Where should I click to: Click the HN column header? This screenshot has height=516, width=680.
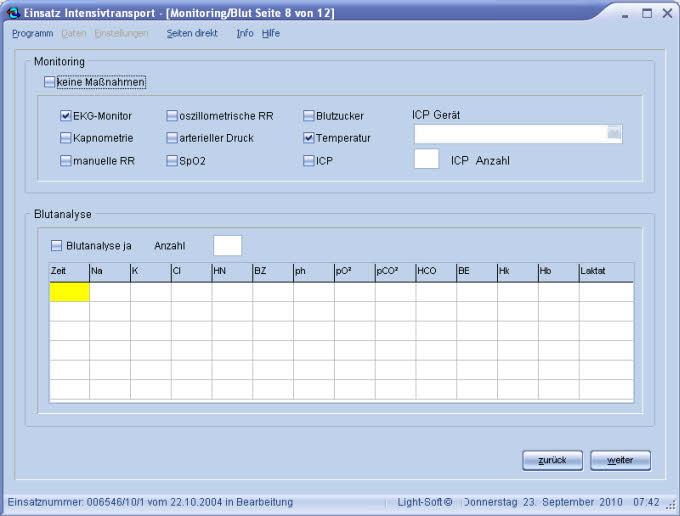coord(232,272)
